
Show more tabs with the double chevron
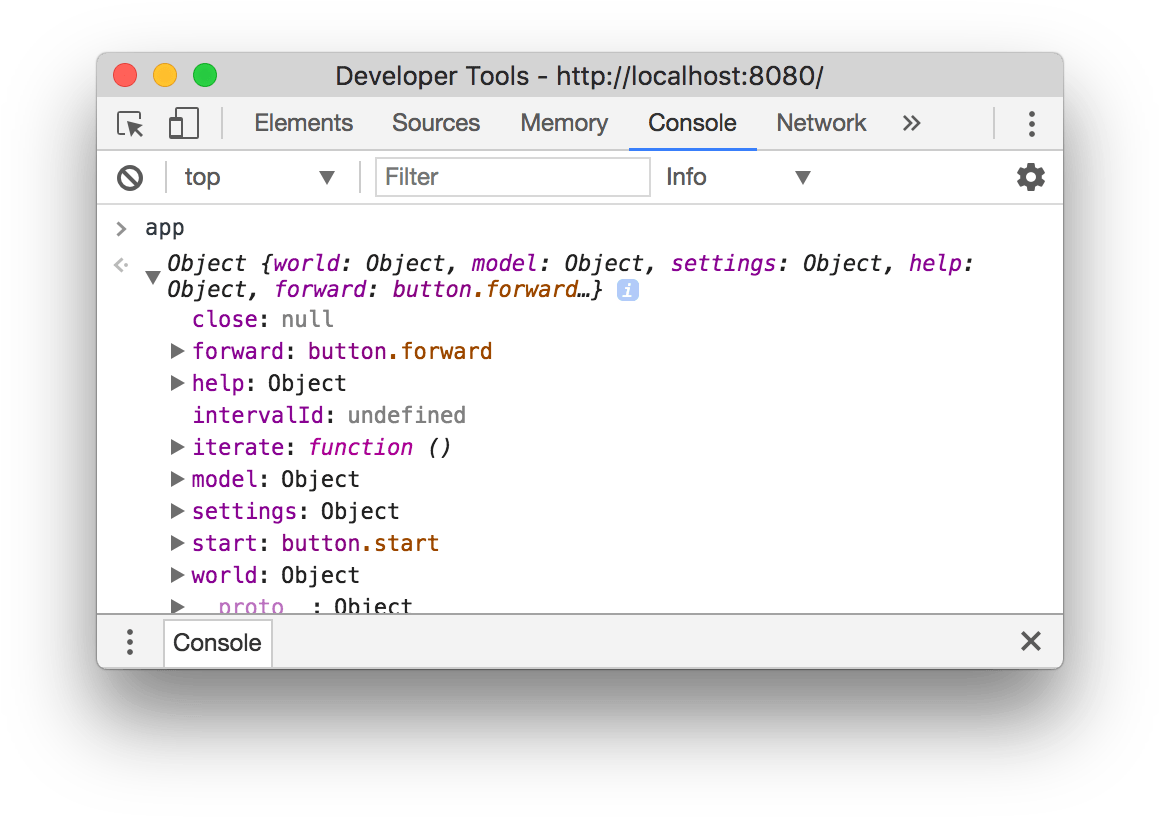(911, 124)
